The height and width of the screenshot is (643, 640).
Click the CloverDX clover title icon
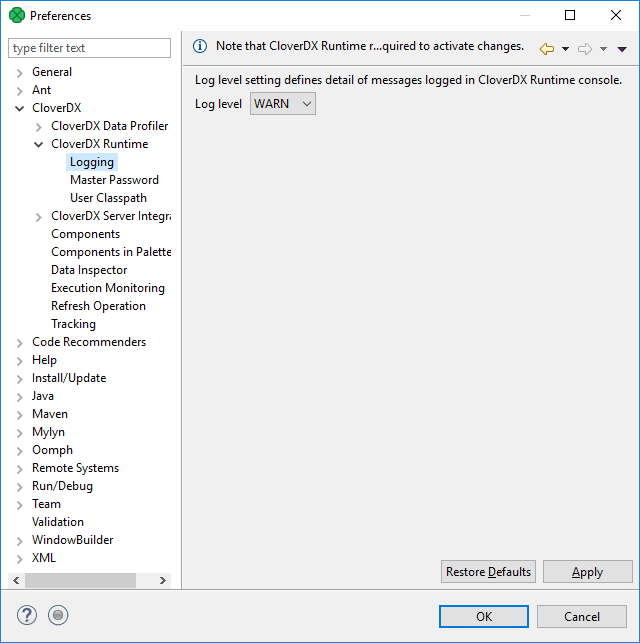click(17, 16)
